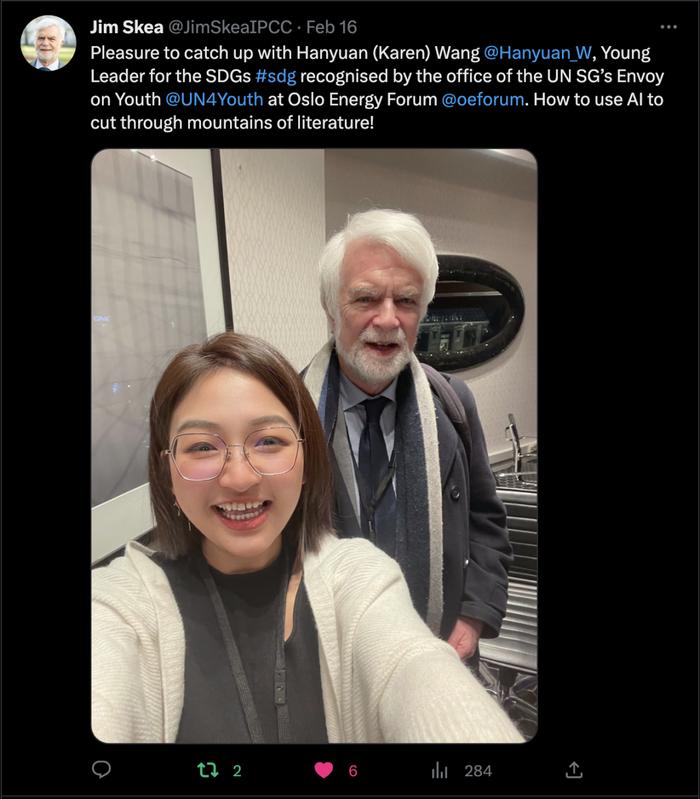Image resolution: width=700 pixels, height=799 pixels.
Task: Click "mountains of literature!" text line
Action: click(281, 123)
